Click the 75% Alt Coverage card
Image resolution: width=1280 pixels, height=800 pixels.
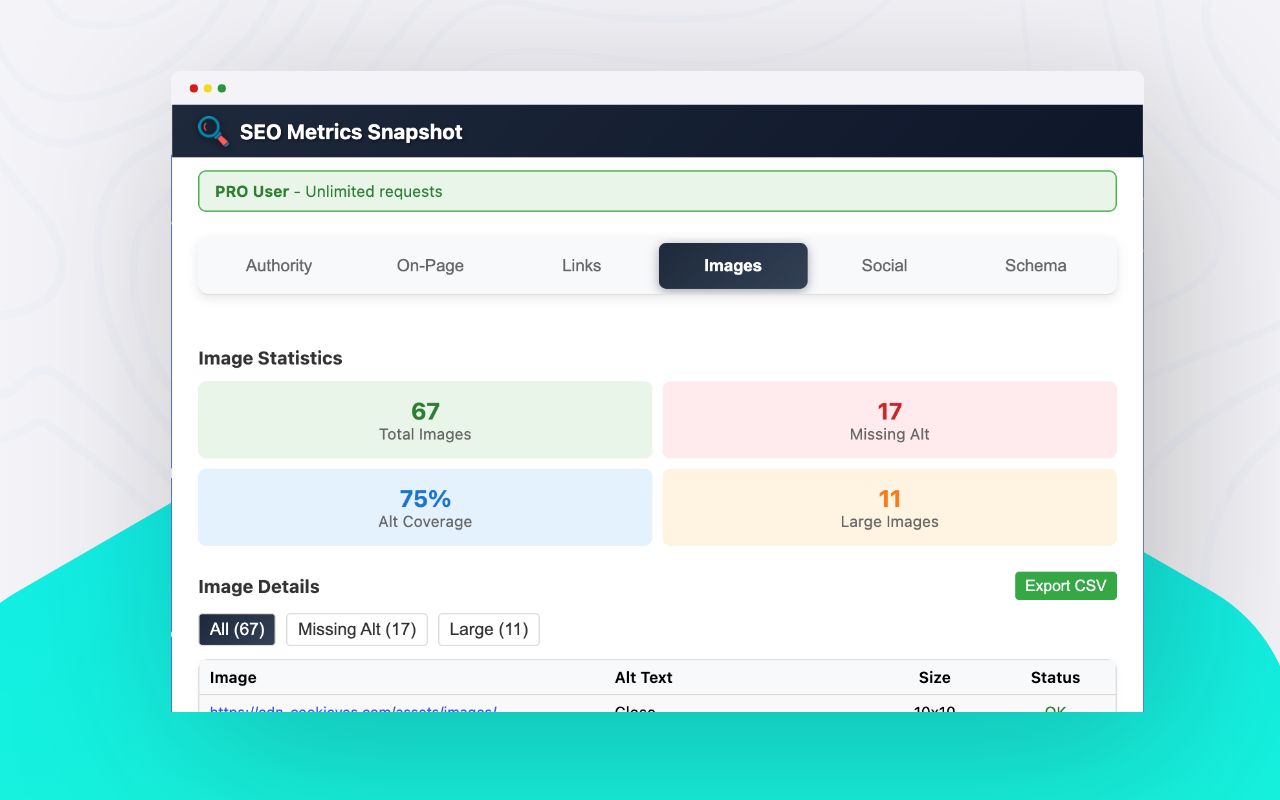(424, 507)
